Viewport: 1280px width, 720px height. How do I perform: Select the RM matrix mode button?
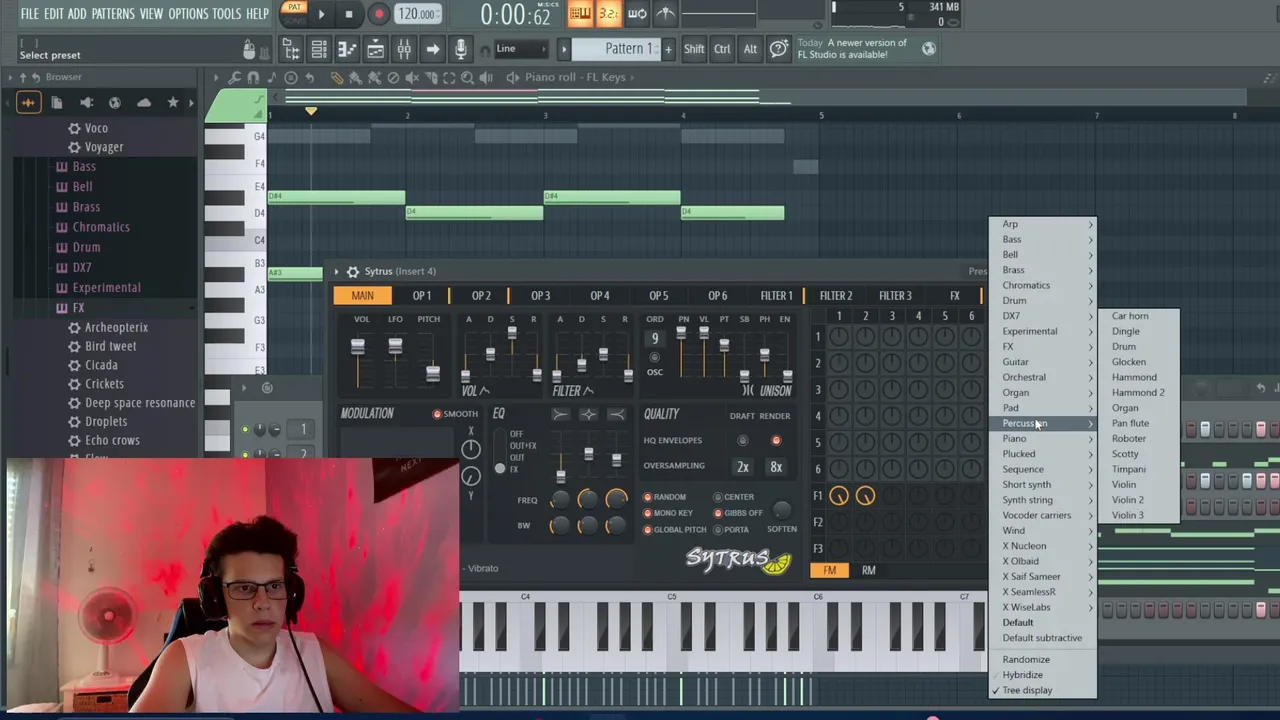868,570
